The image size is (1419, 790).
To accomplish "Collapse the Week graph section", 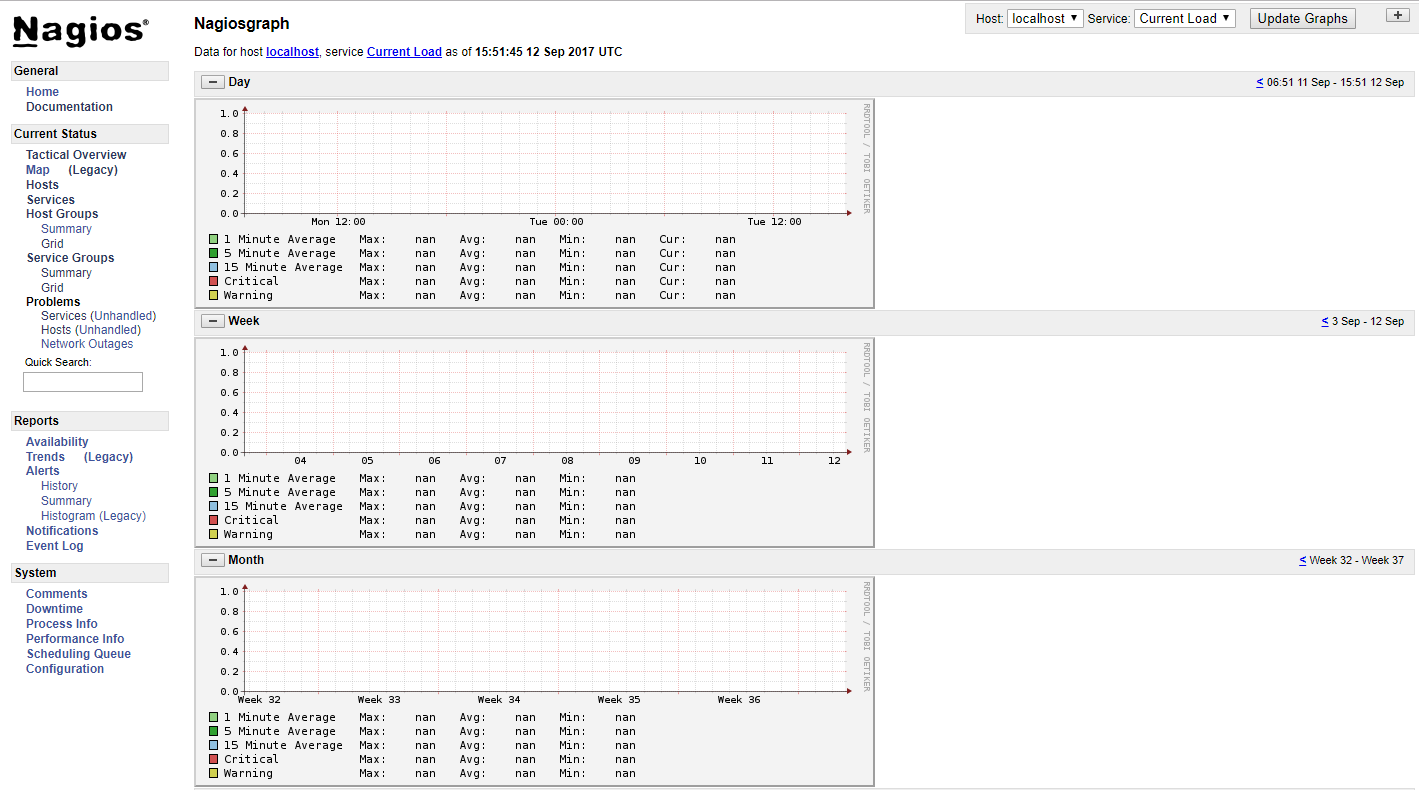I will click(213, 321).
